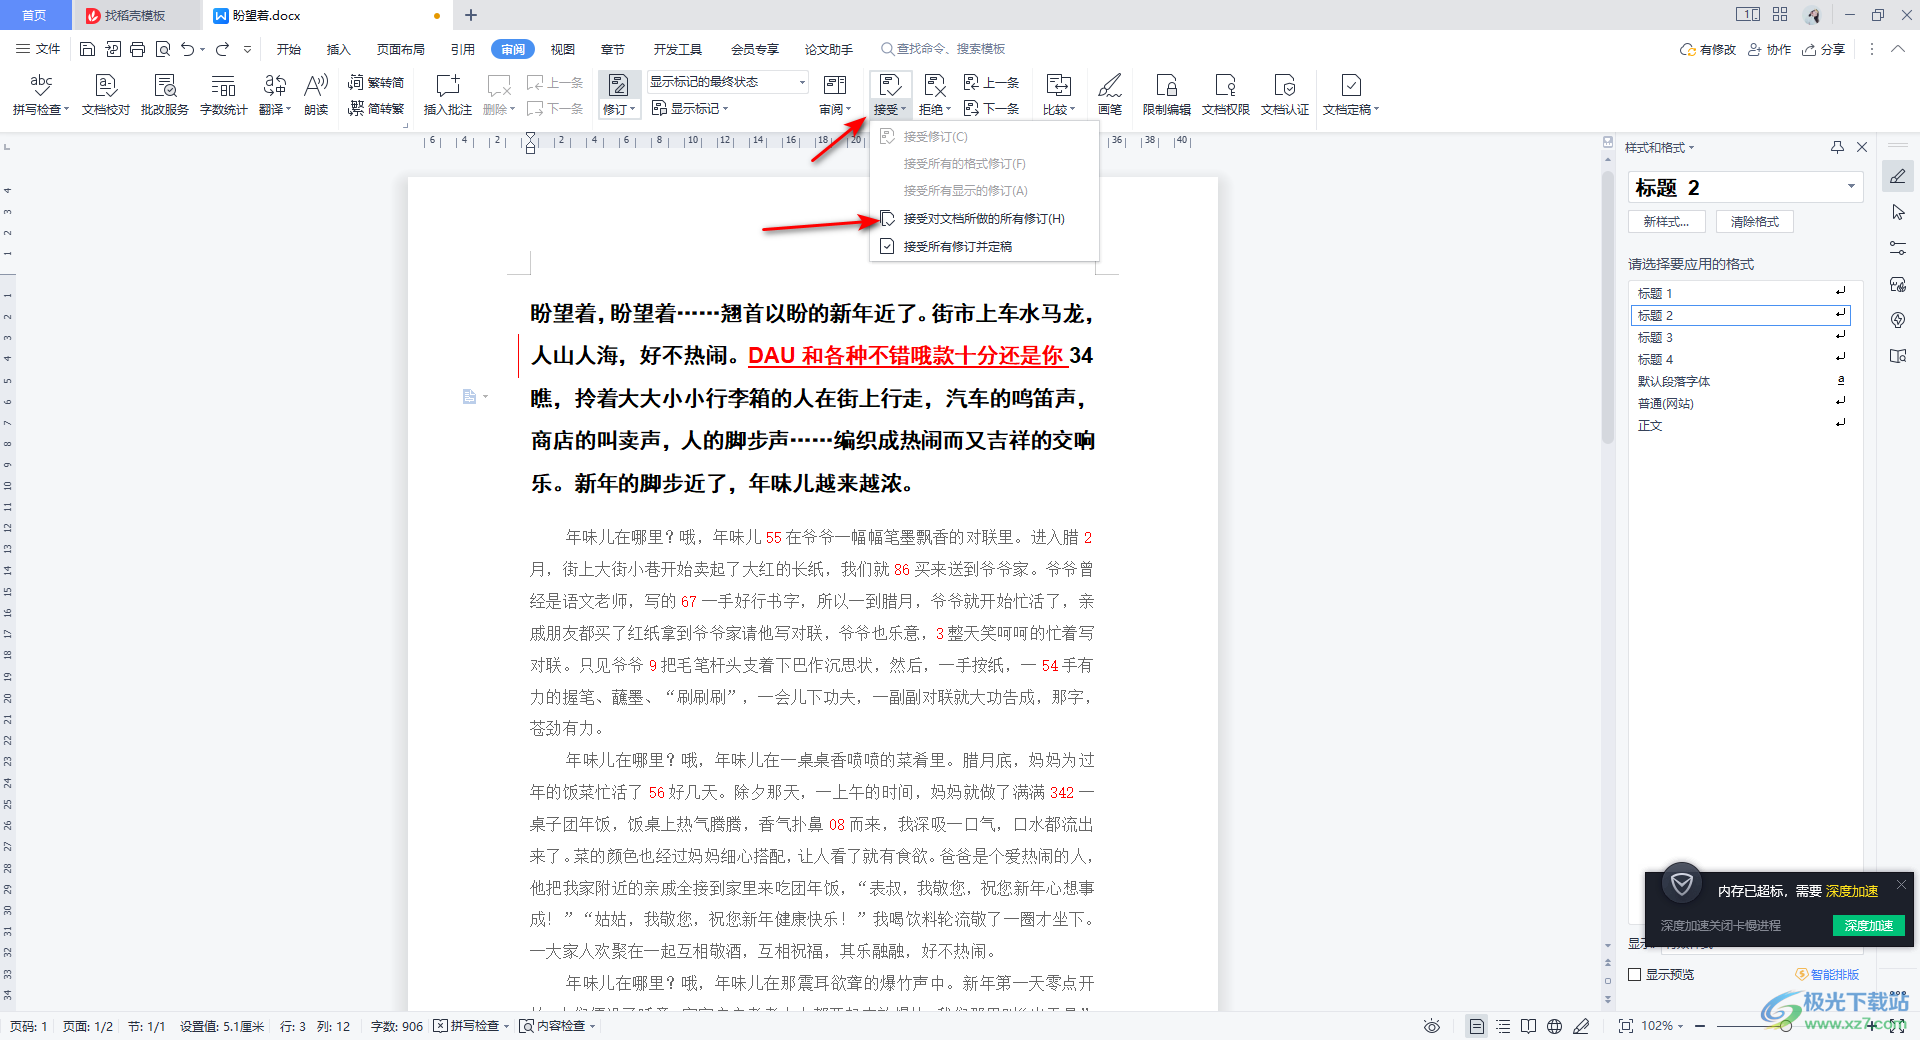Open 批改服务 correction service
The height and width of the screenshot is (1040, 1920).
click(165, 95)
